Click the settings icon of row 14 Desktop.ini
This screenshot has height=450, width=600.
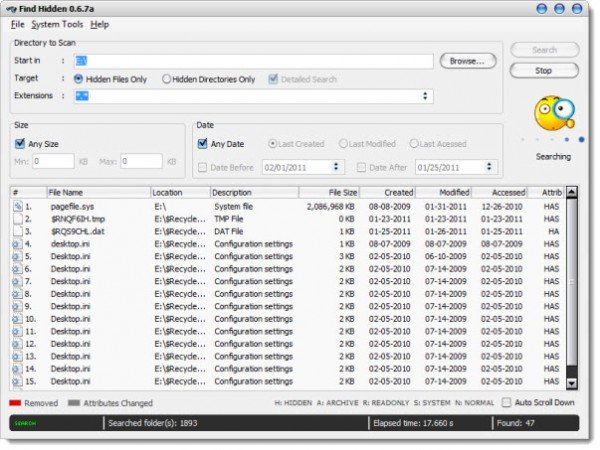[17, 369]
